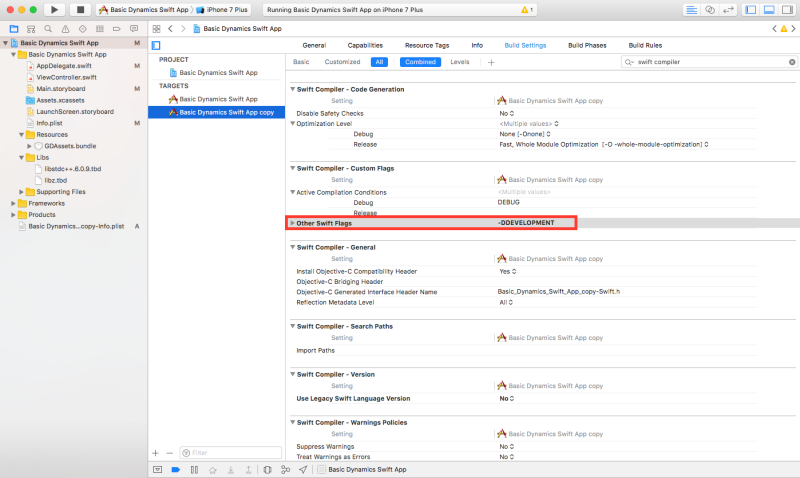
Task: Show Customized build settings
Action: (x=342, y=62)
